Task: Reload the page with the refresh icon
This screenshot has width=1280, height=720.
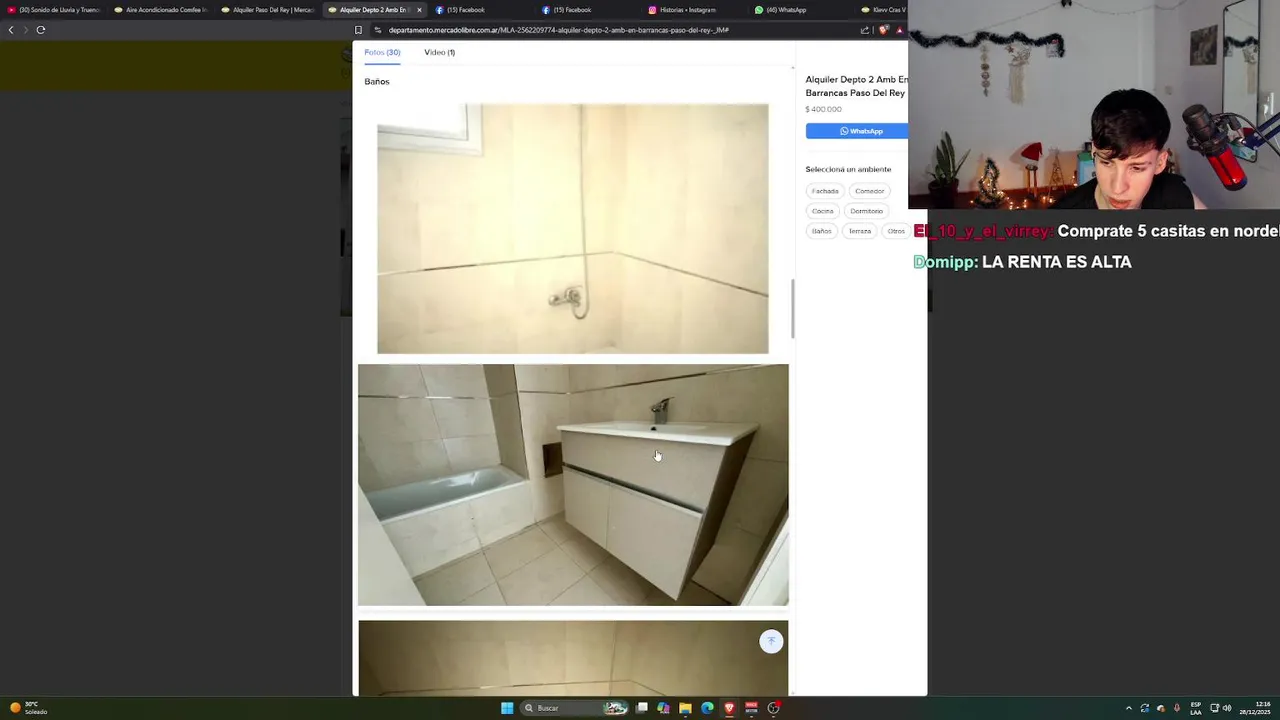Action: [41, 30]
